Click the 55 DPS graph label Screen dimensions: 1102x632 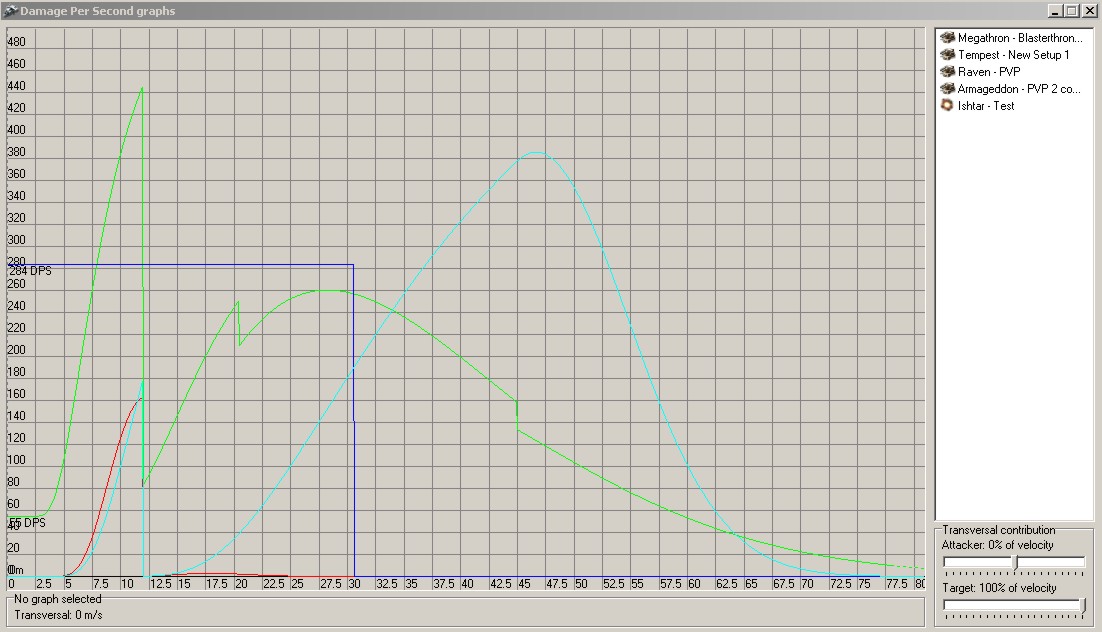(x=27, y=523)
